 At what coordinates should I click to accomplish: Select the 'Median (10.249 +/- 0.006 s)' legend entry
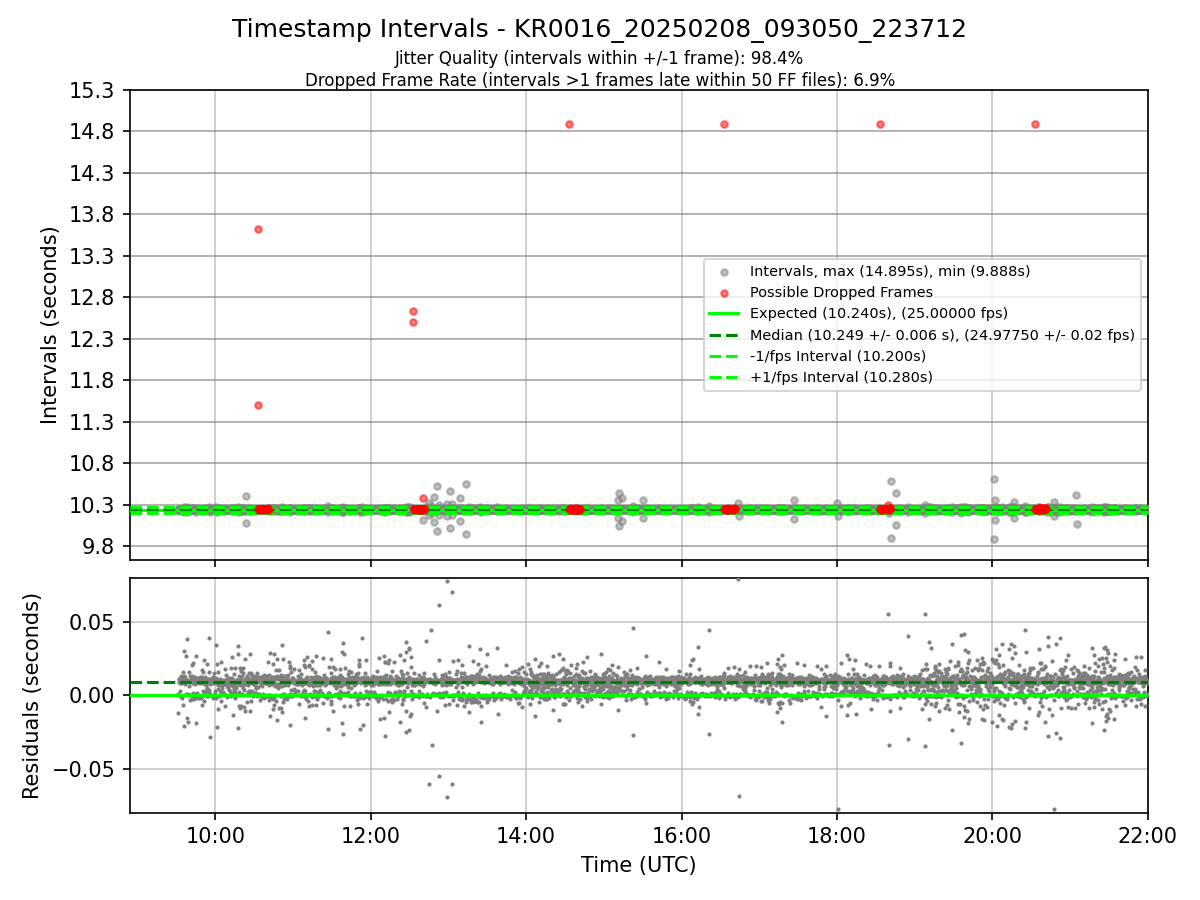tap(942, 335)
